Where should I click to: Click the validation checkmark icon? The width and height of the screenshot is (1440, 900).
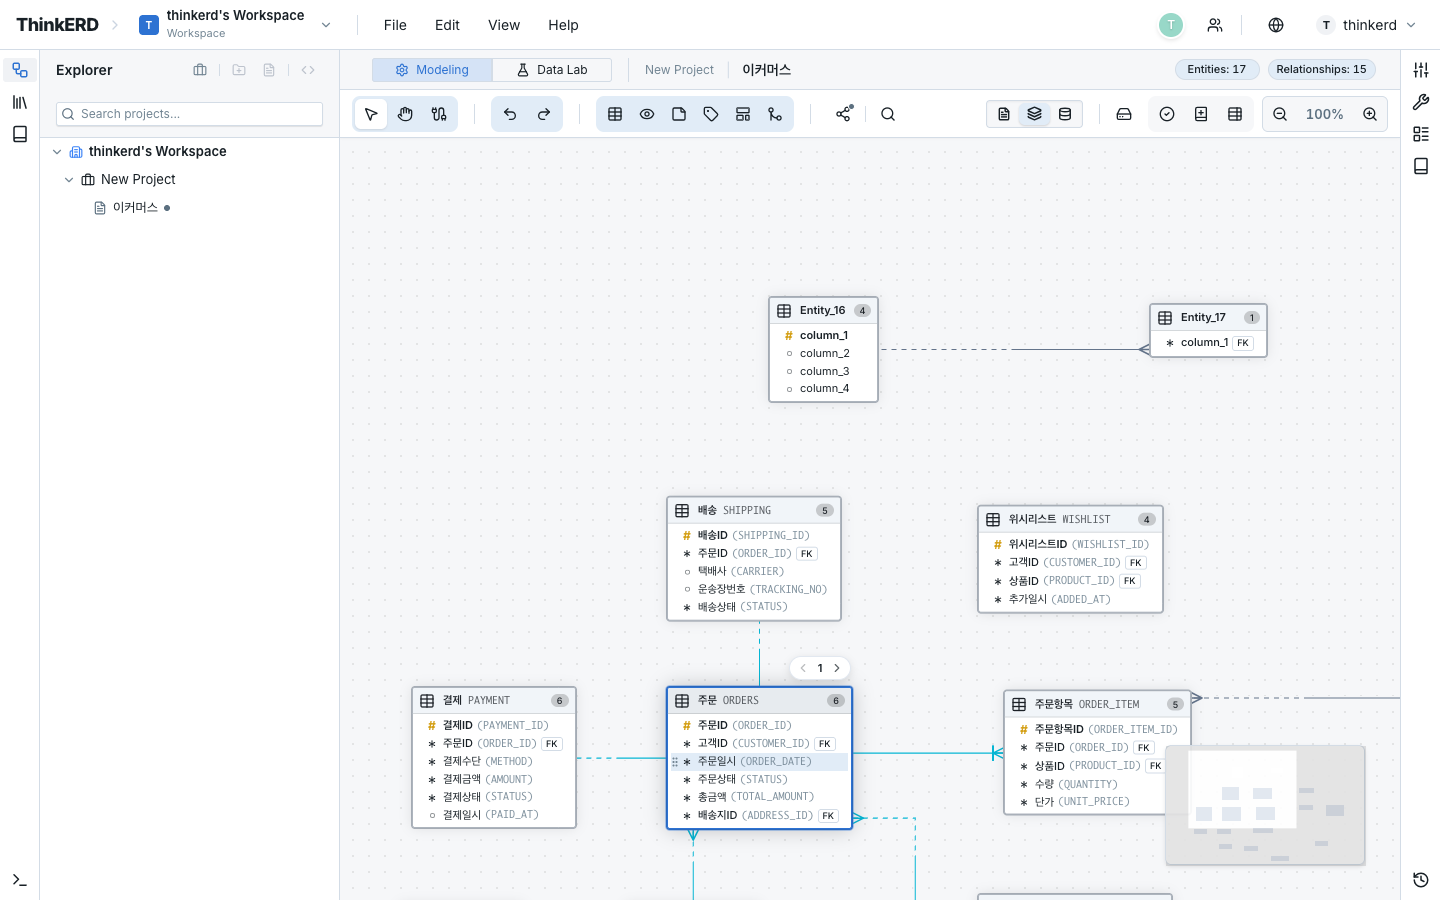click(1167, 114)
